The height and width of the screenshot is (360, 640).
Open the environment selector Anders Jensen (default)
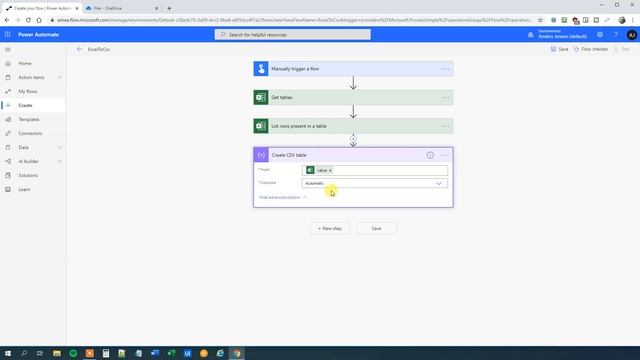tap(562, 34)
